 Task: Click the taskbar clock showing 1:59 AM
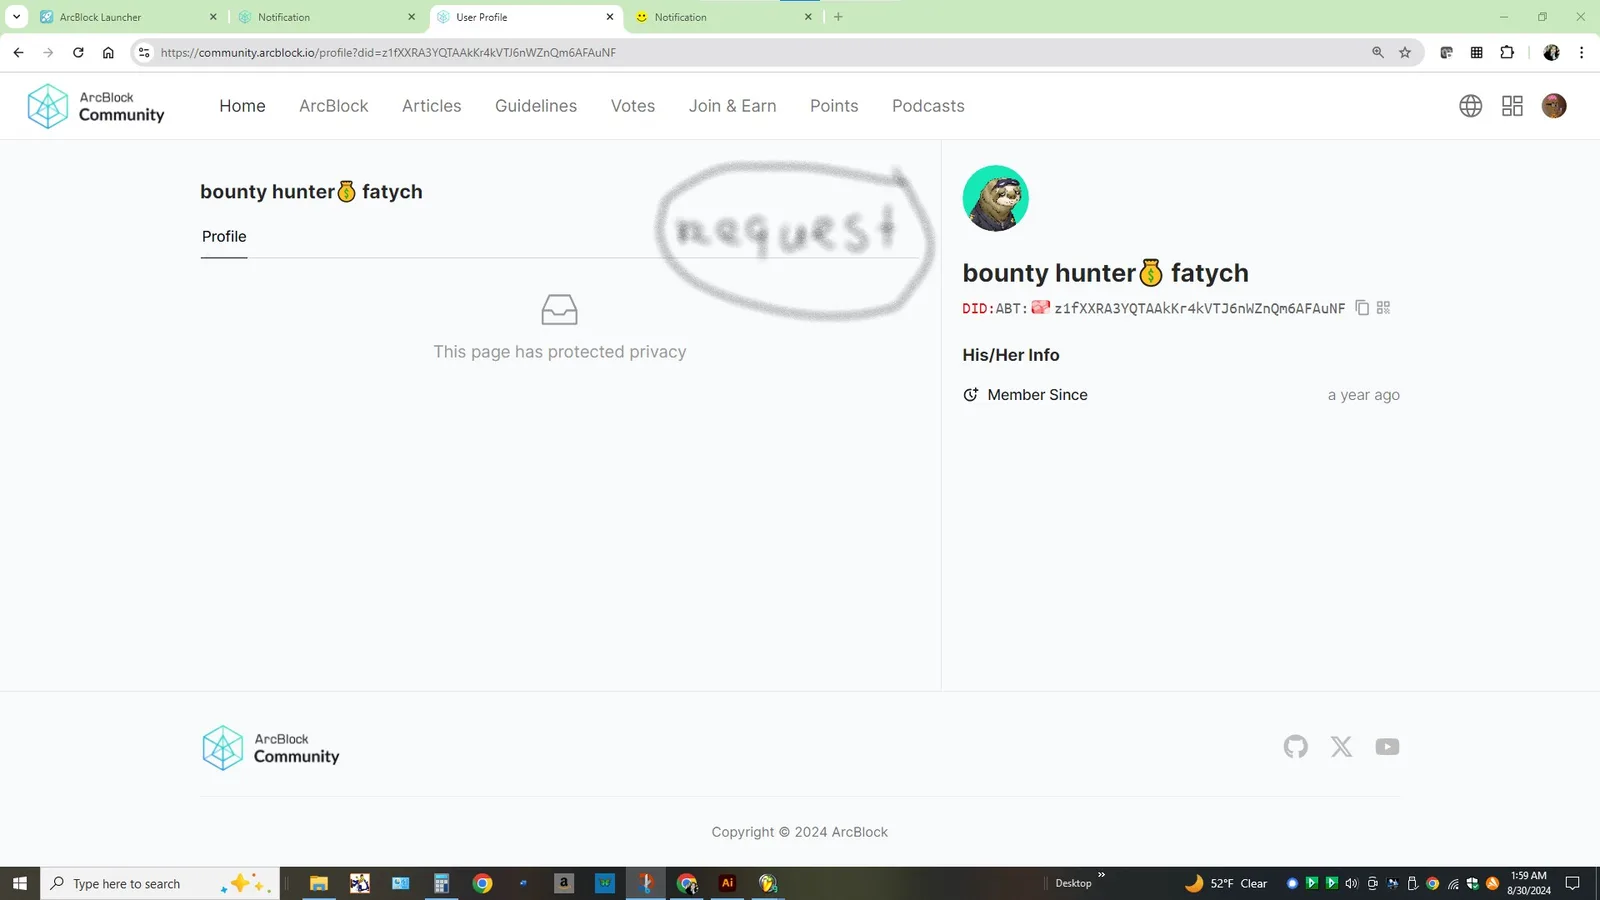click(x=1529, y=883)
